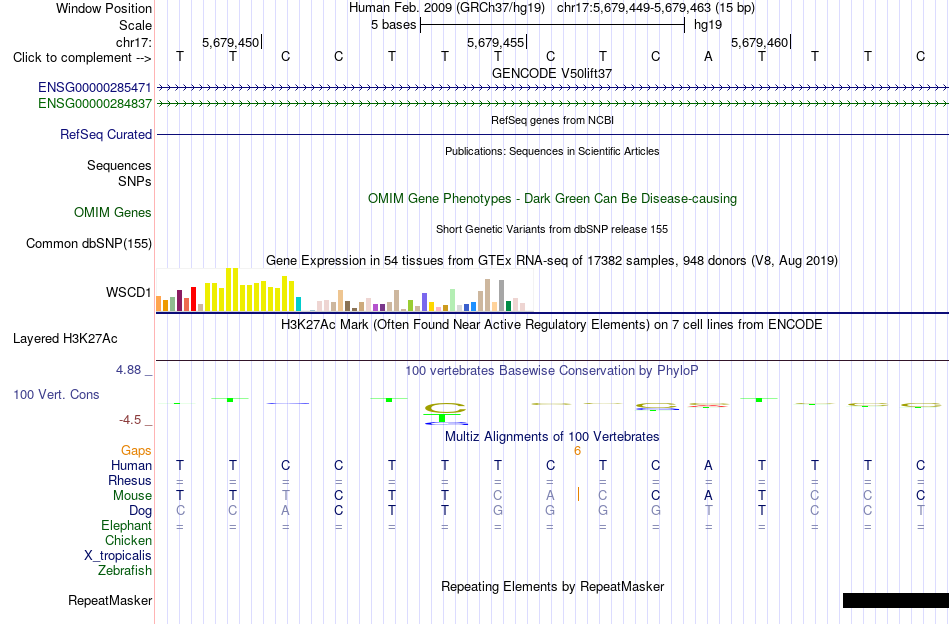Click the ENSG00000285471 gene track label

point(95,88)
